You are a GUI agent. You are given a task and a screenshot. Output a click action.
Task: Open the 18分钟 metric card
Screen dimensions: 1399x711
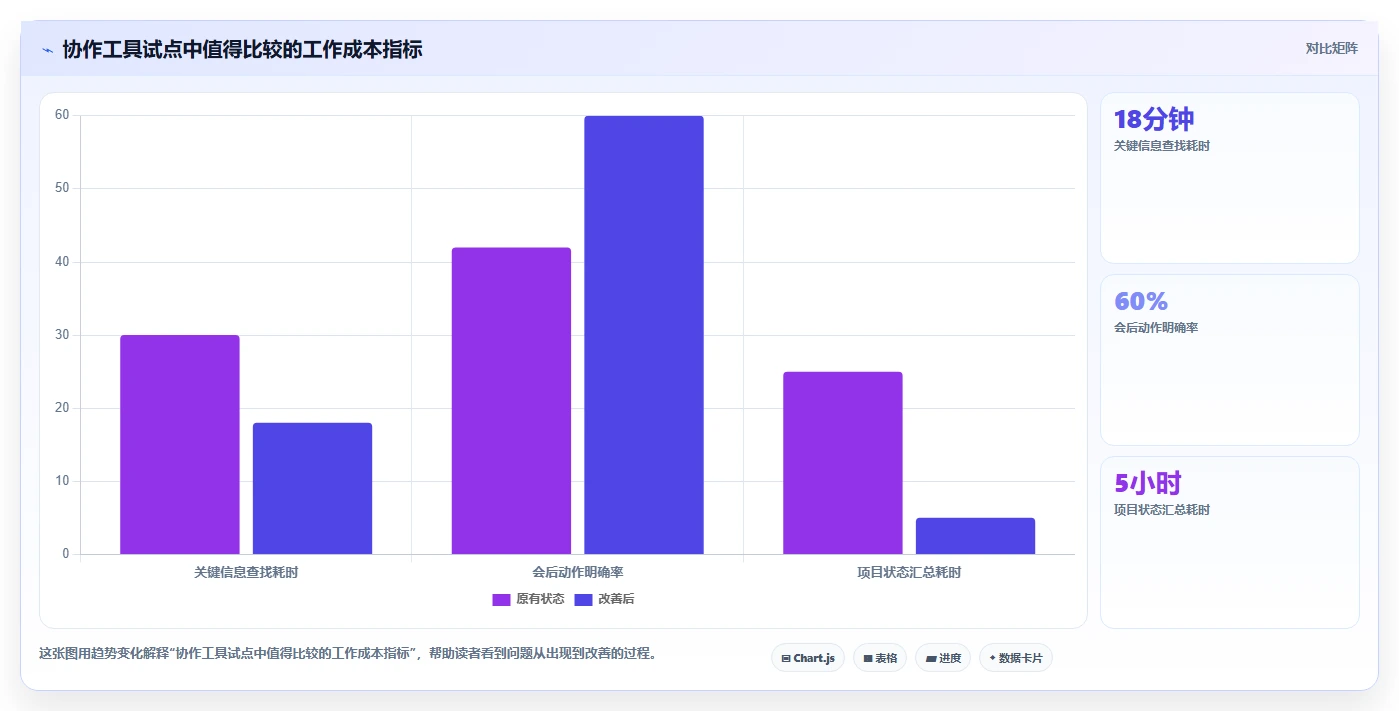click(1230, 178)
